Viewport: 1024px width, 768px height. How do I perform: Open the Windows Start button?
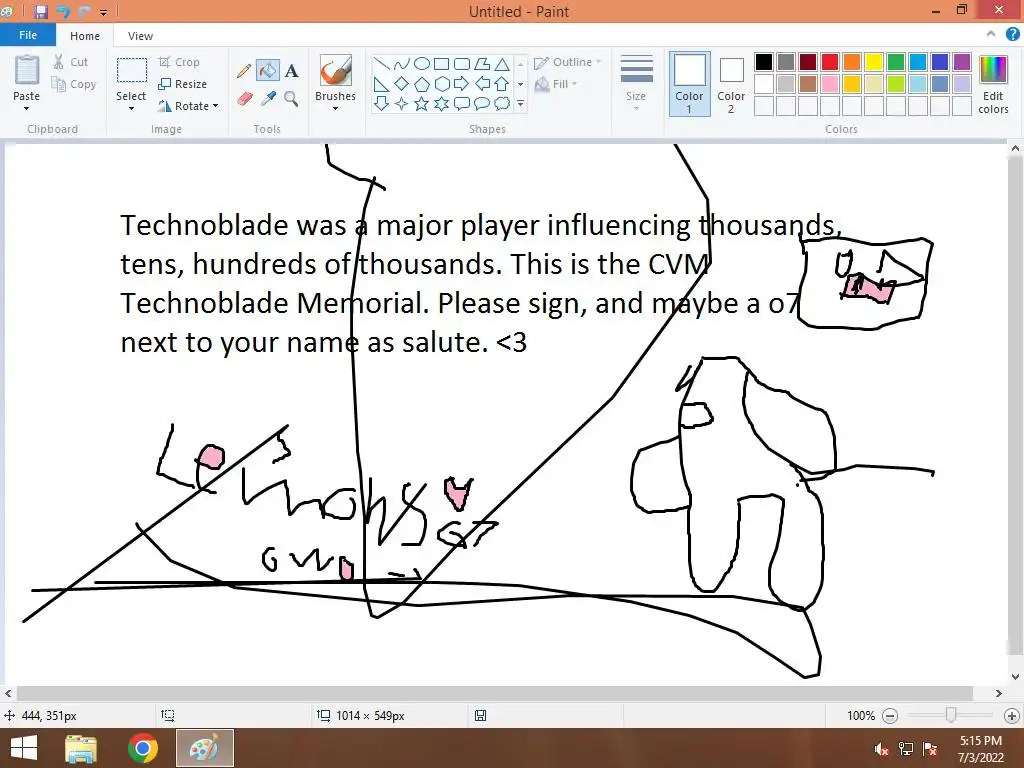[x=24, y=748]
